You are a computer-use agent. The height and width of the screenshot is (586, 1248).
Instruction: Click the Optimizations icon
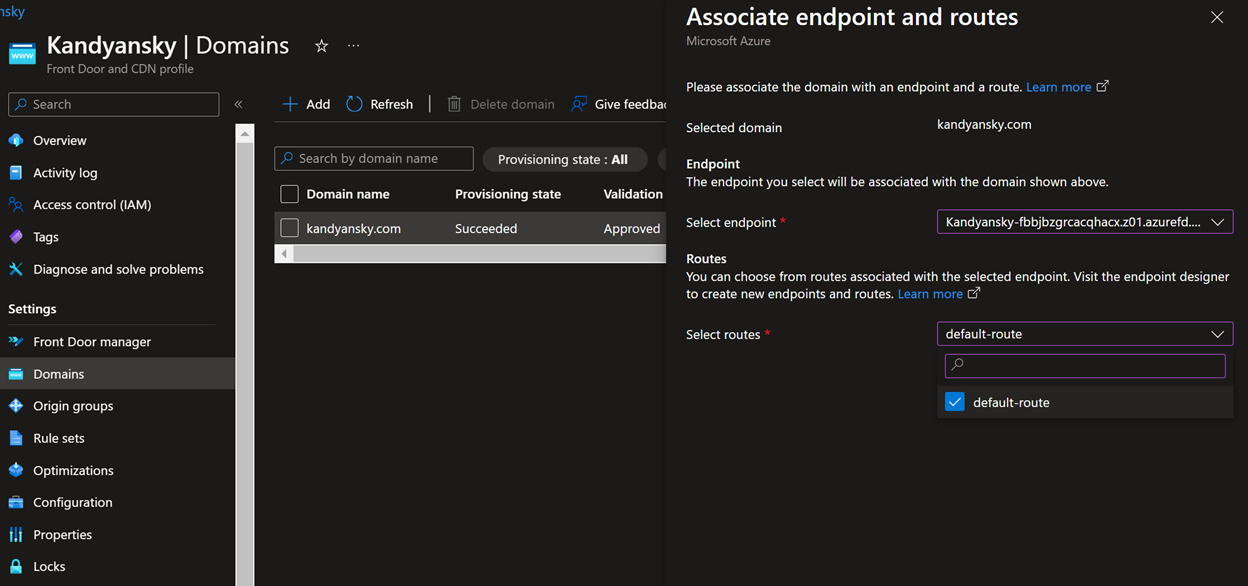coord(16,470)
